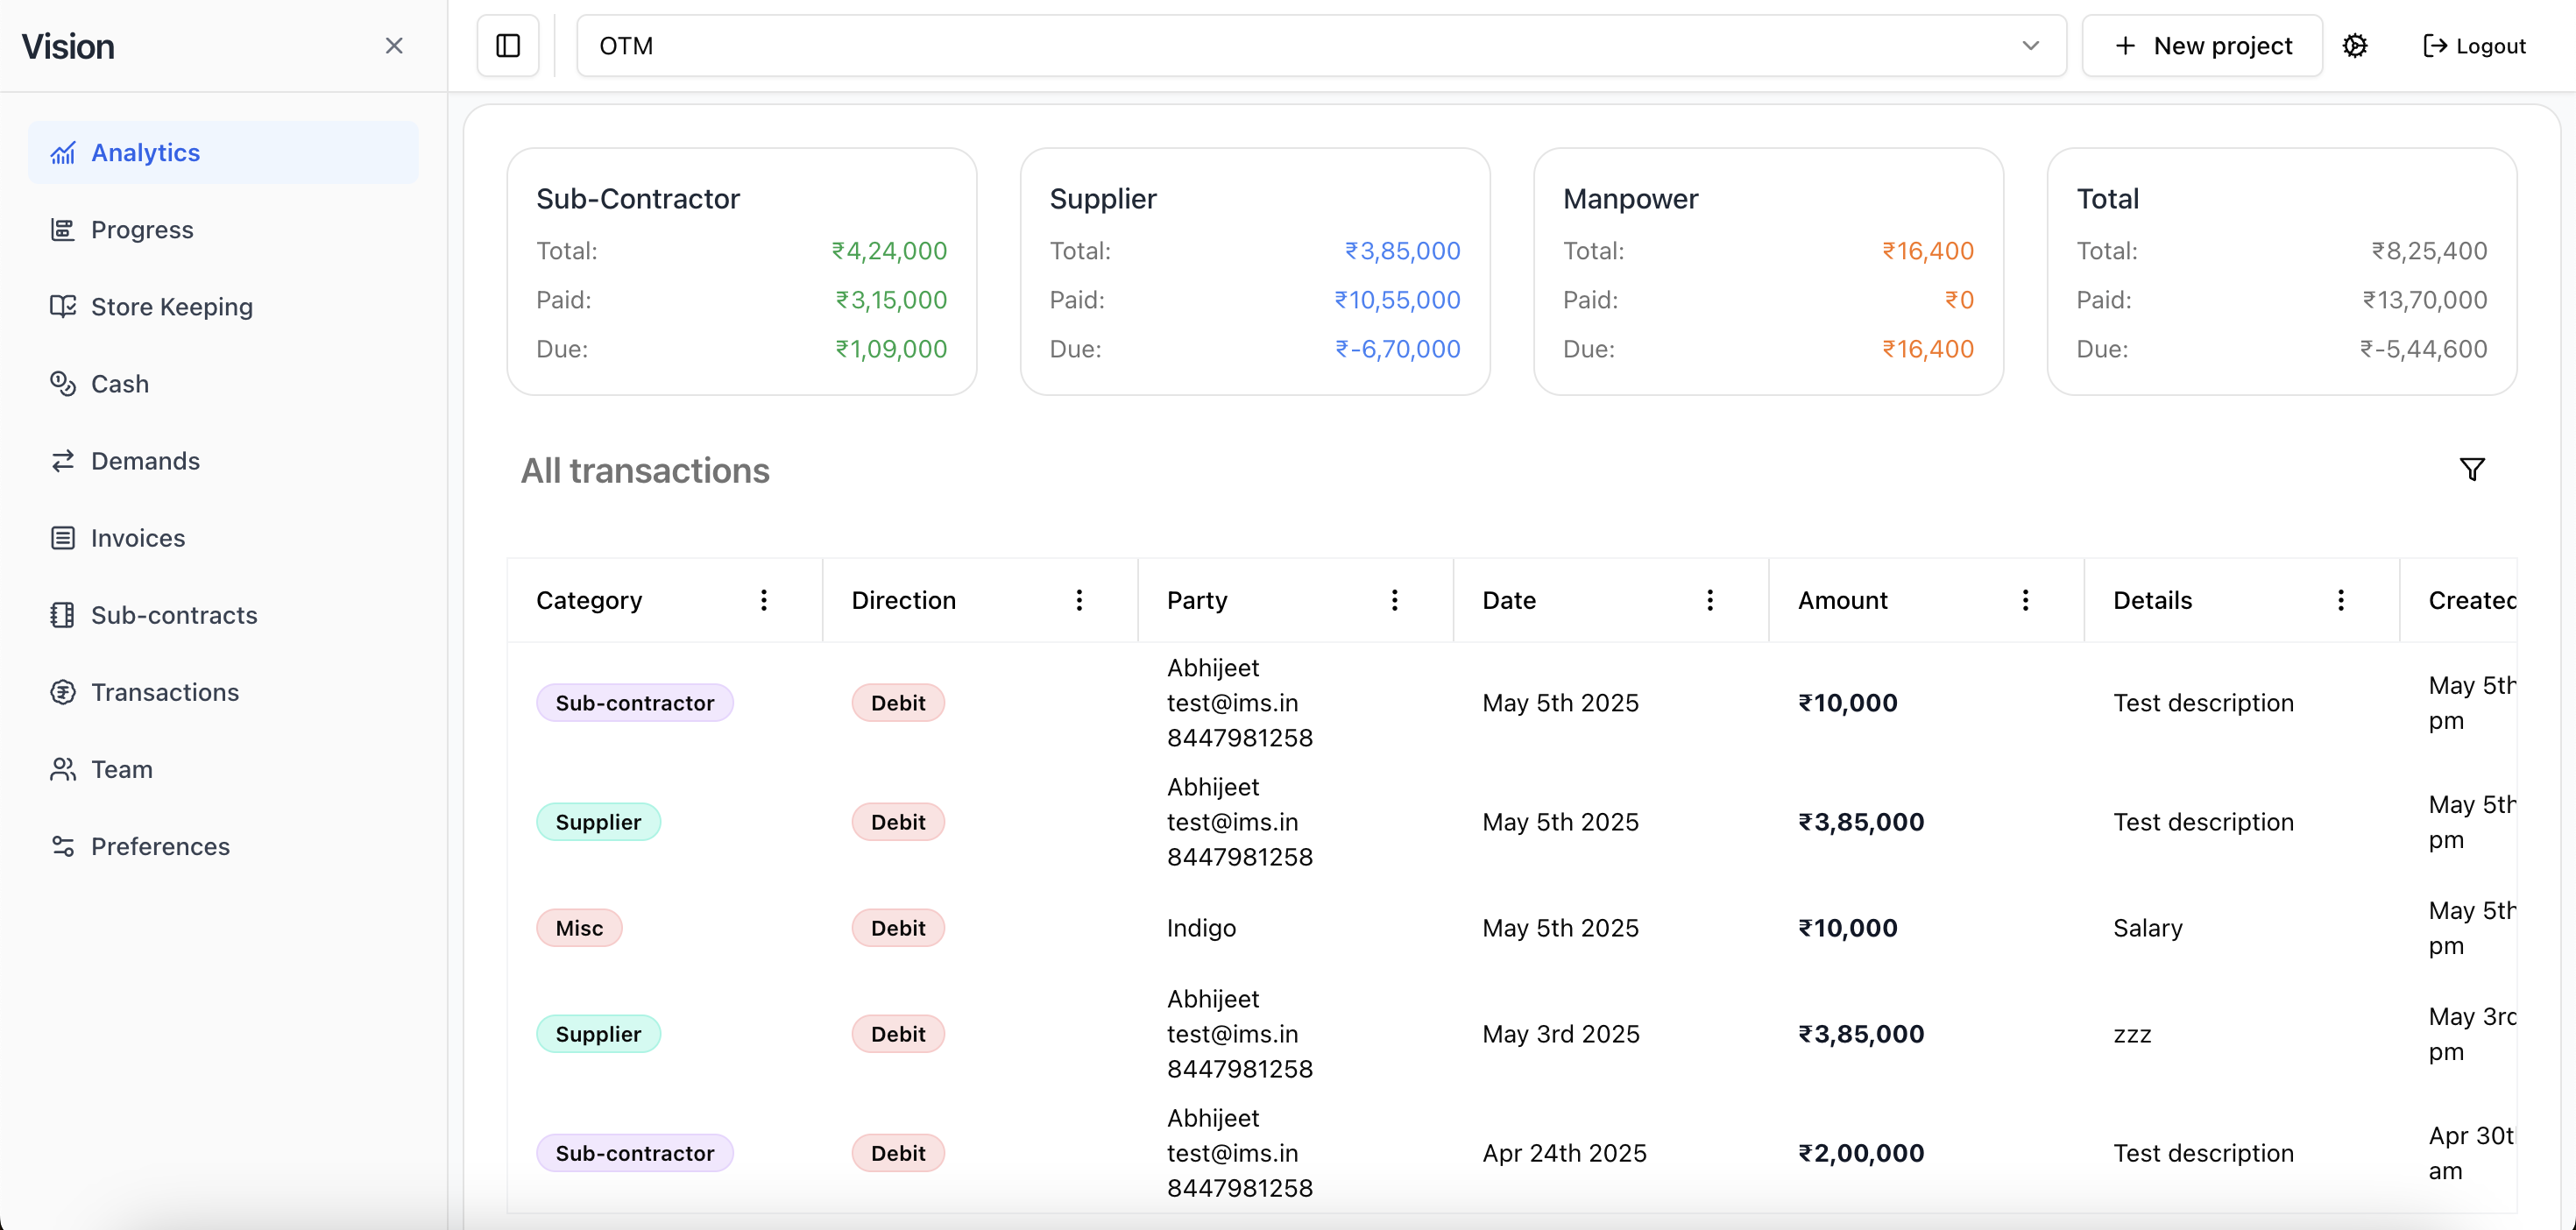Go to the Cash page
This screenshot has width=2576, height=1230.
pos(119,384)
